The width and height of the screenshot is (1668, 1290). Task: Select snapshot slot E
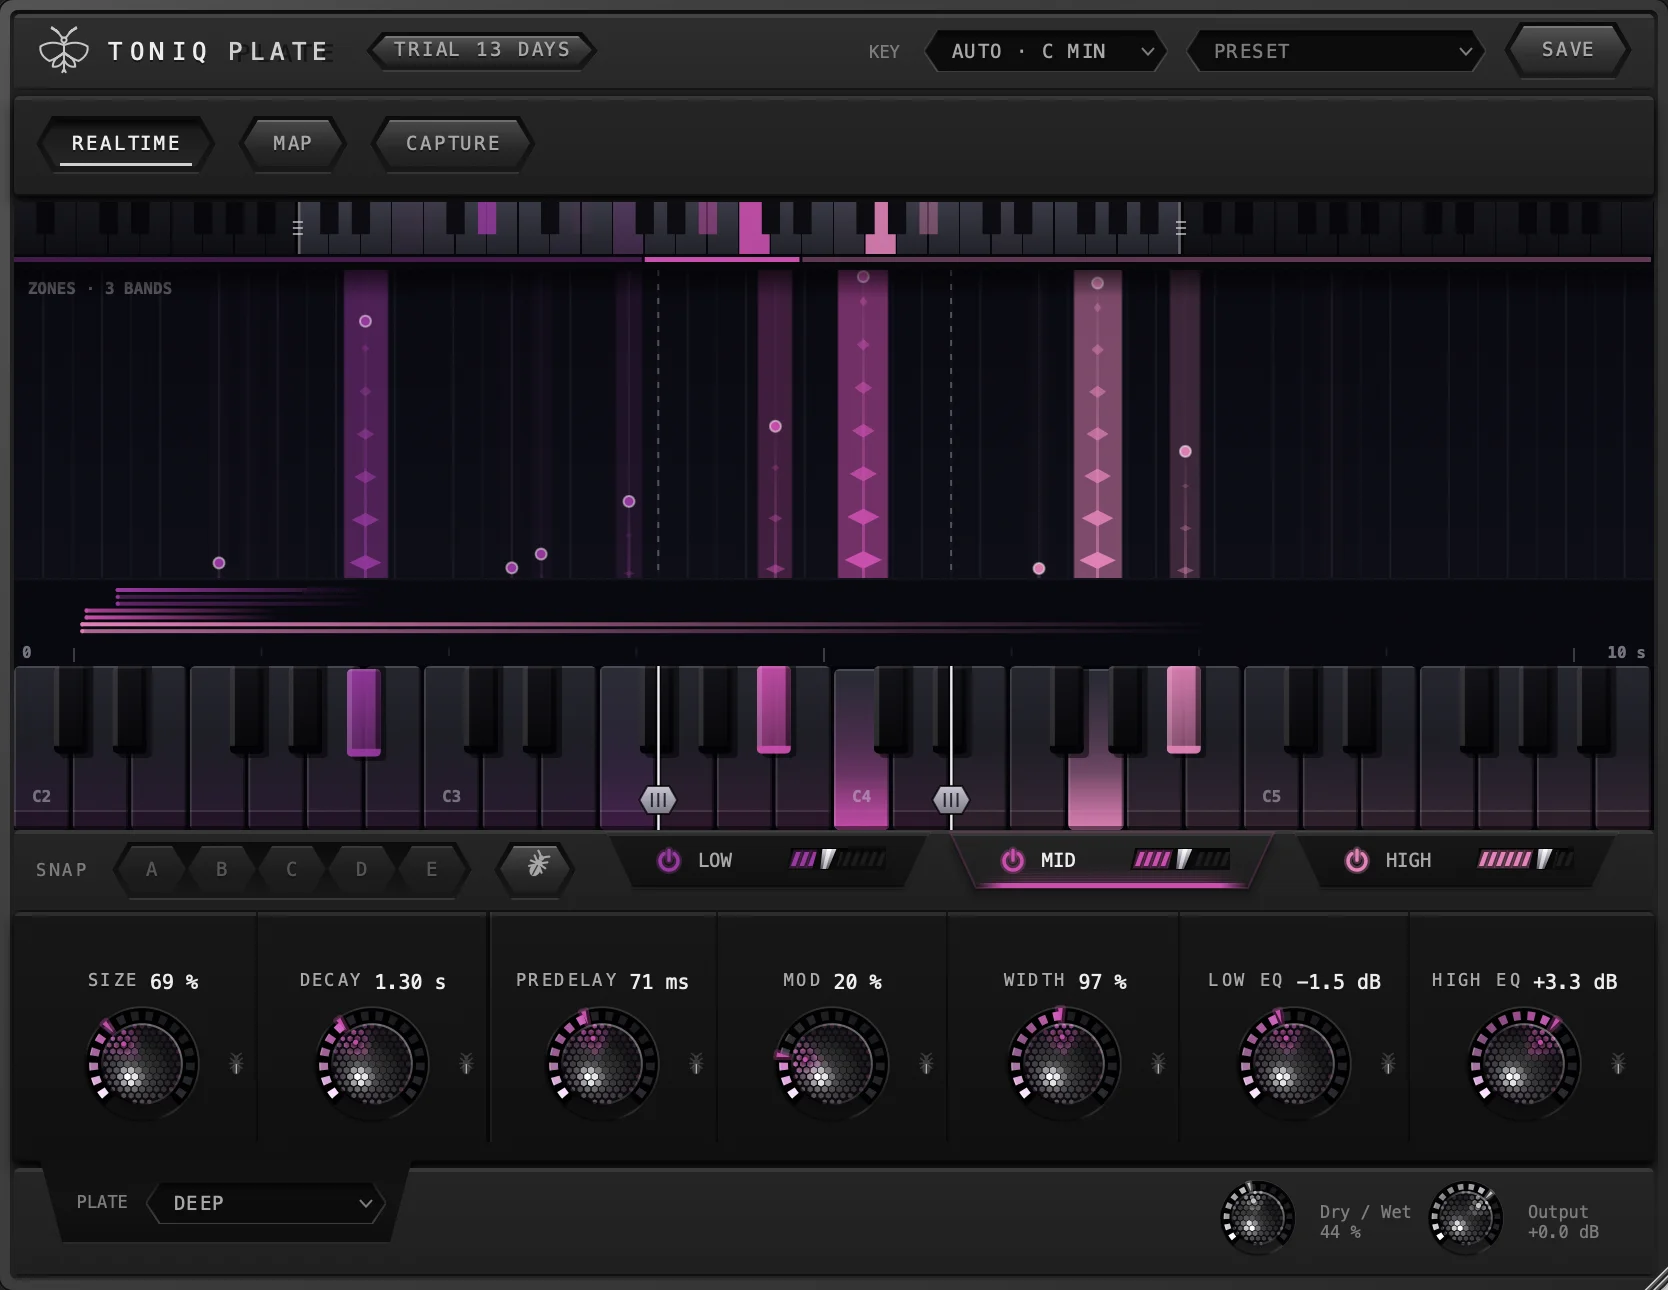click(432, 869)
